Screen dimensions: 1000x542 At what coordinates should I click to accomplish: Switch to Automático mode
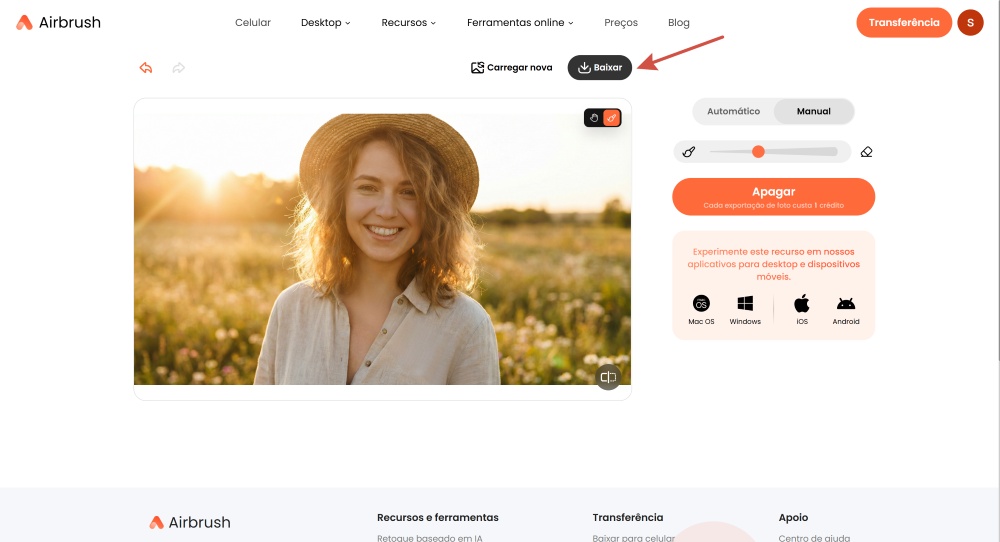pyautogui.click(x=733, y=111)
